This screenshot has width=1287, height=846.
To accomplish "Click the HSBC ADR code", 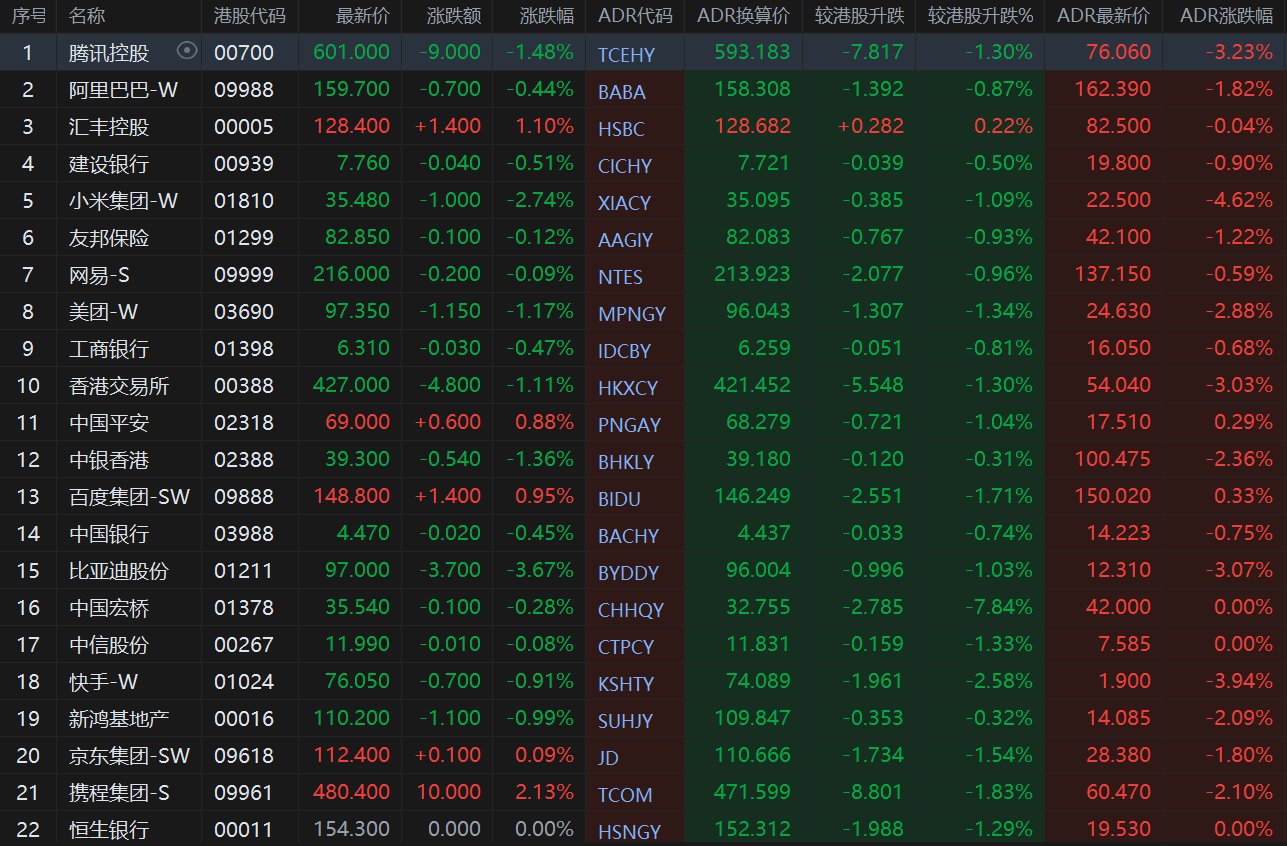I will (x=621, y=129).
